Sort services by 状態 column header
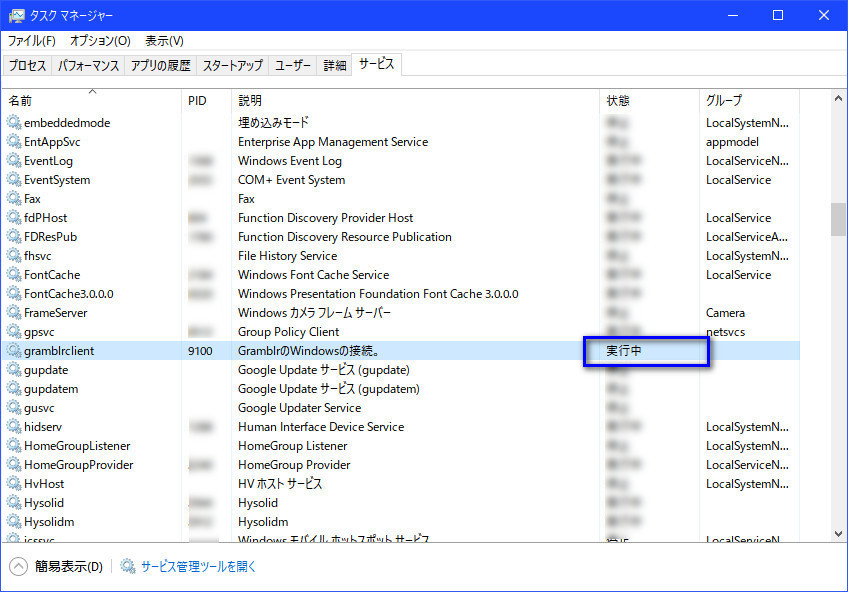This screenshot has width=848, height=592. point(618,101)
